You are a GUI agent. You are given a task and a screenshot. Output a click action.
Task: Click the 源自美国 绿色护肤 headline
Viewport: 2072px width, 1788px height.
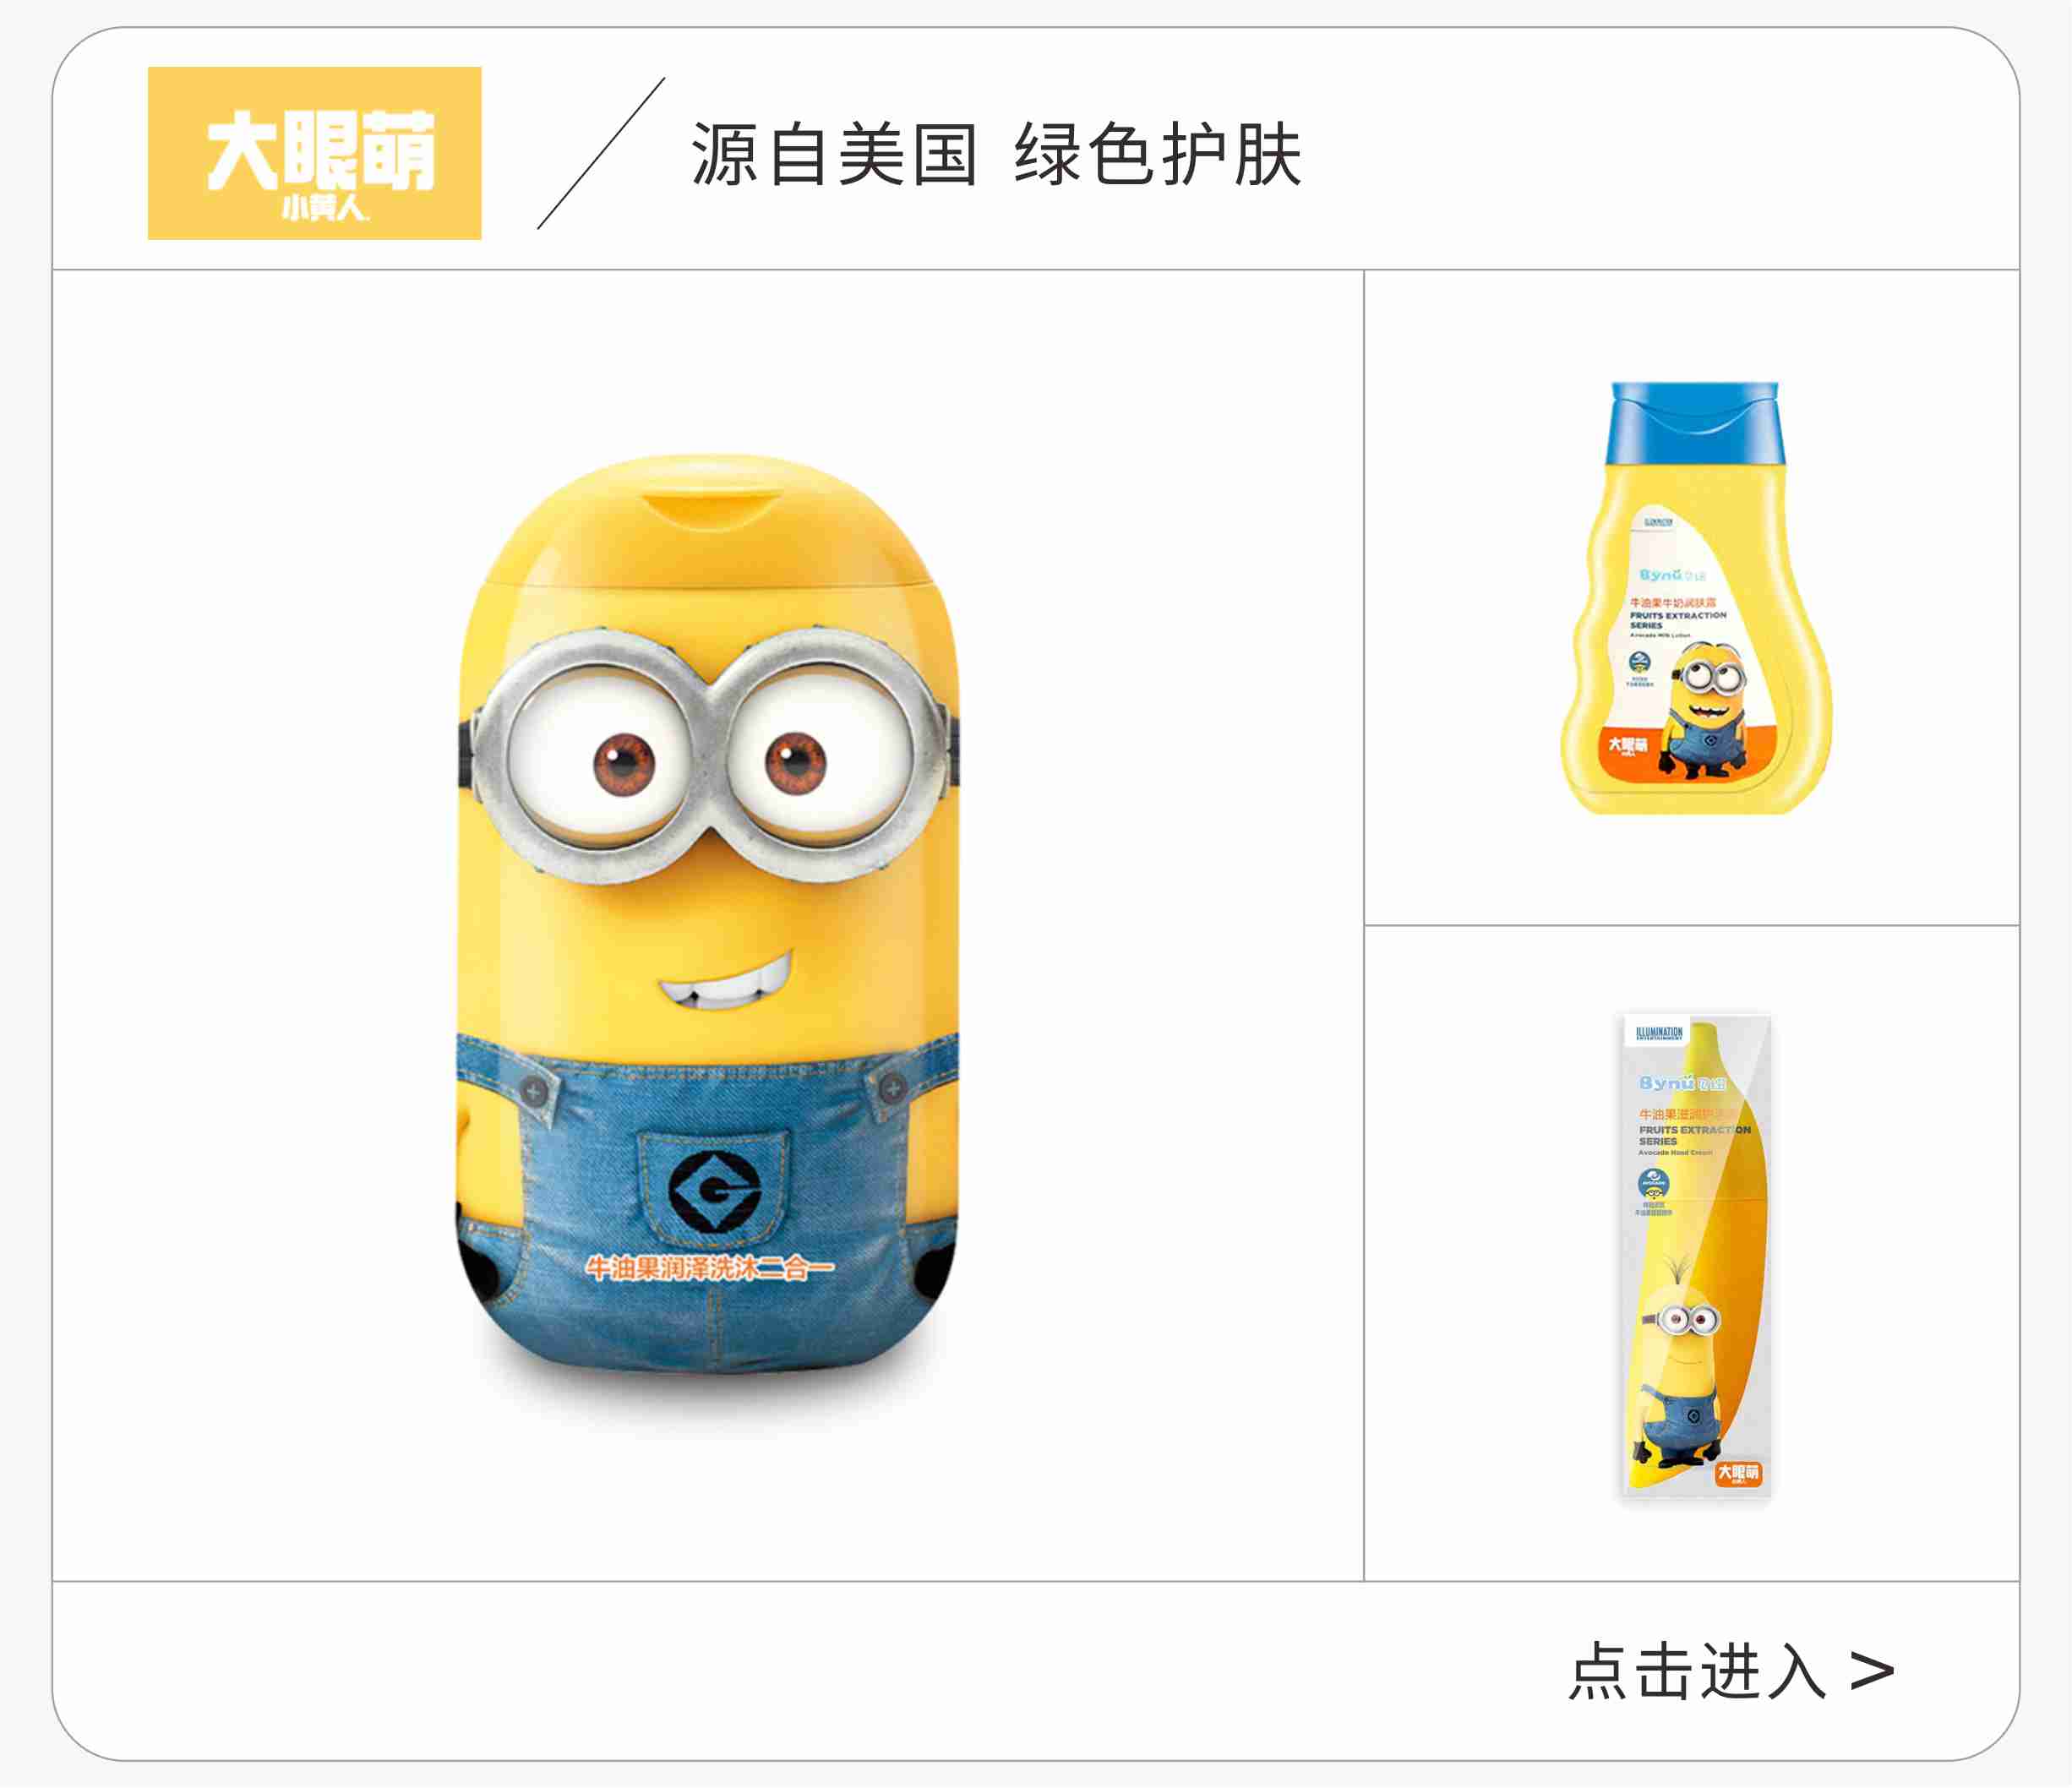click(996, 155)
